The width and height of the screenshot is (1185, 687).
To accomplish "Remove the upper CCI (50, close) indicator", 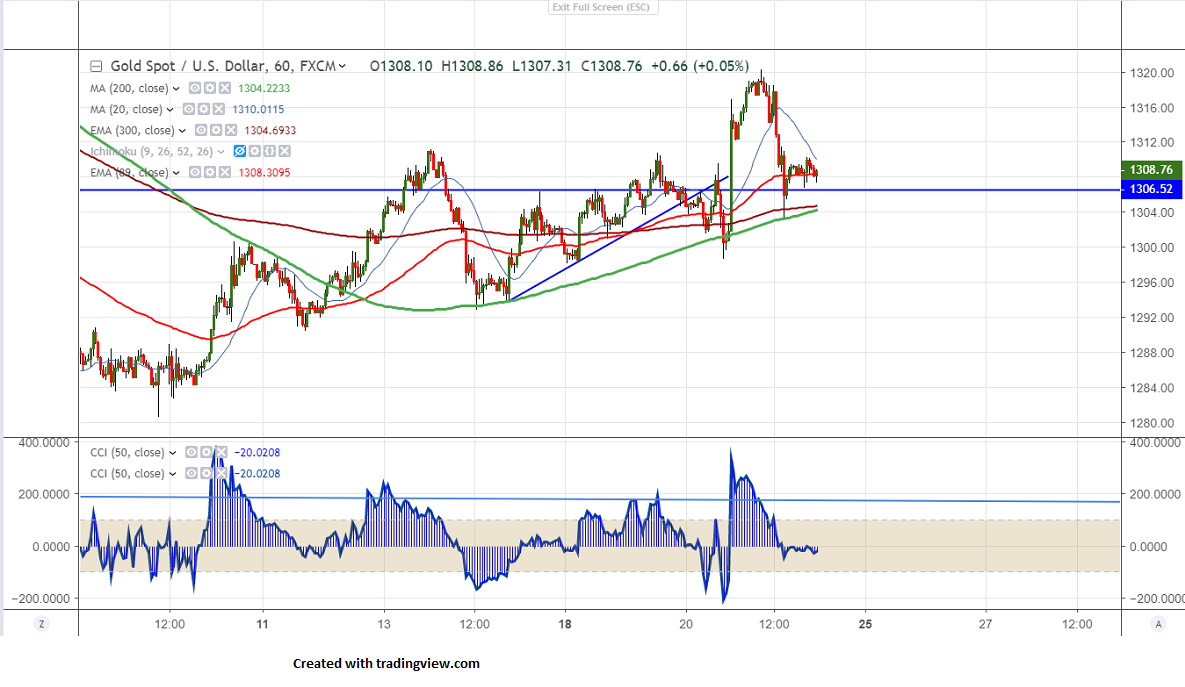I will coord(221,452).
